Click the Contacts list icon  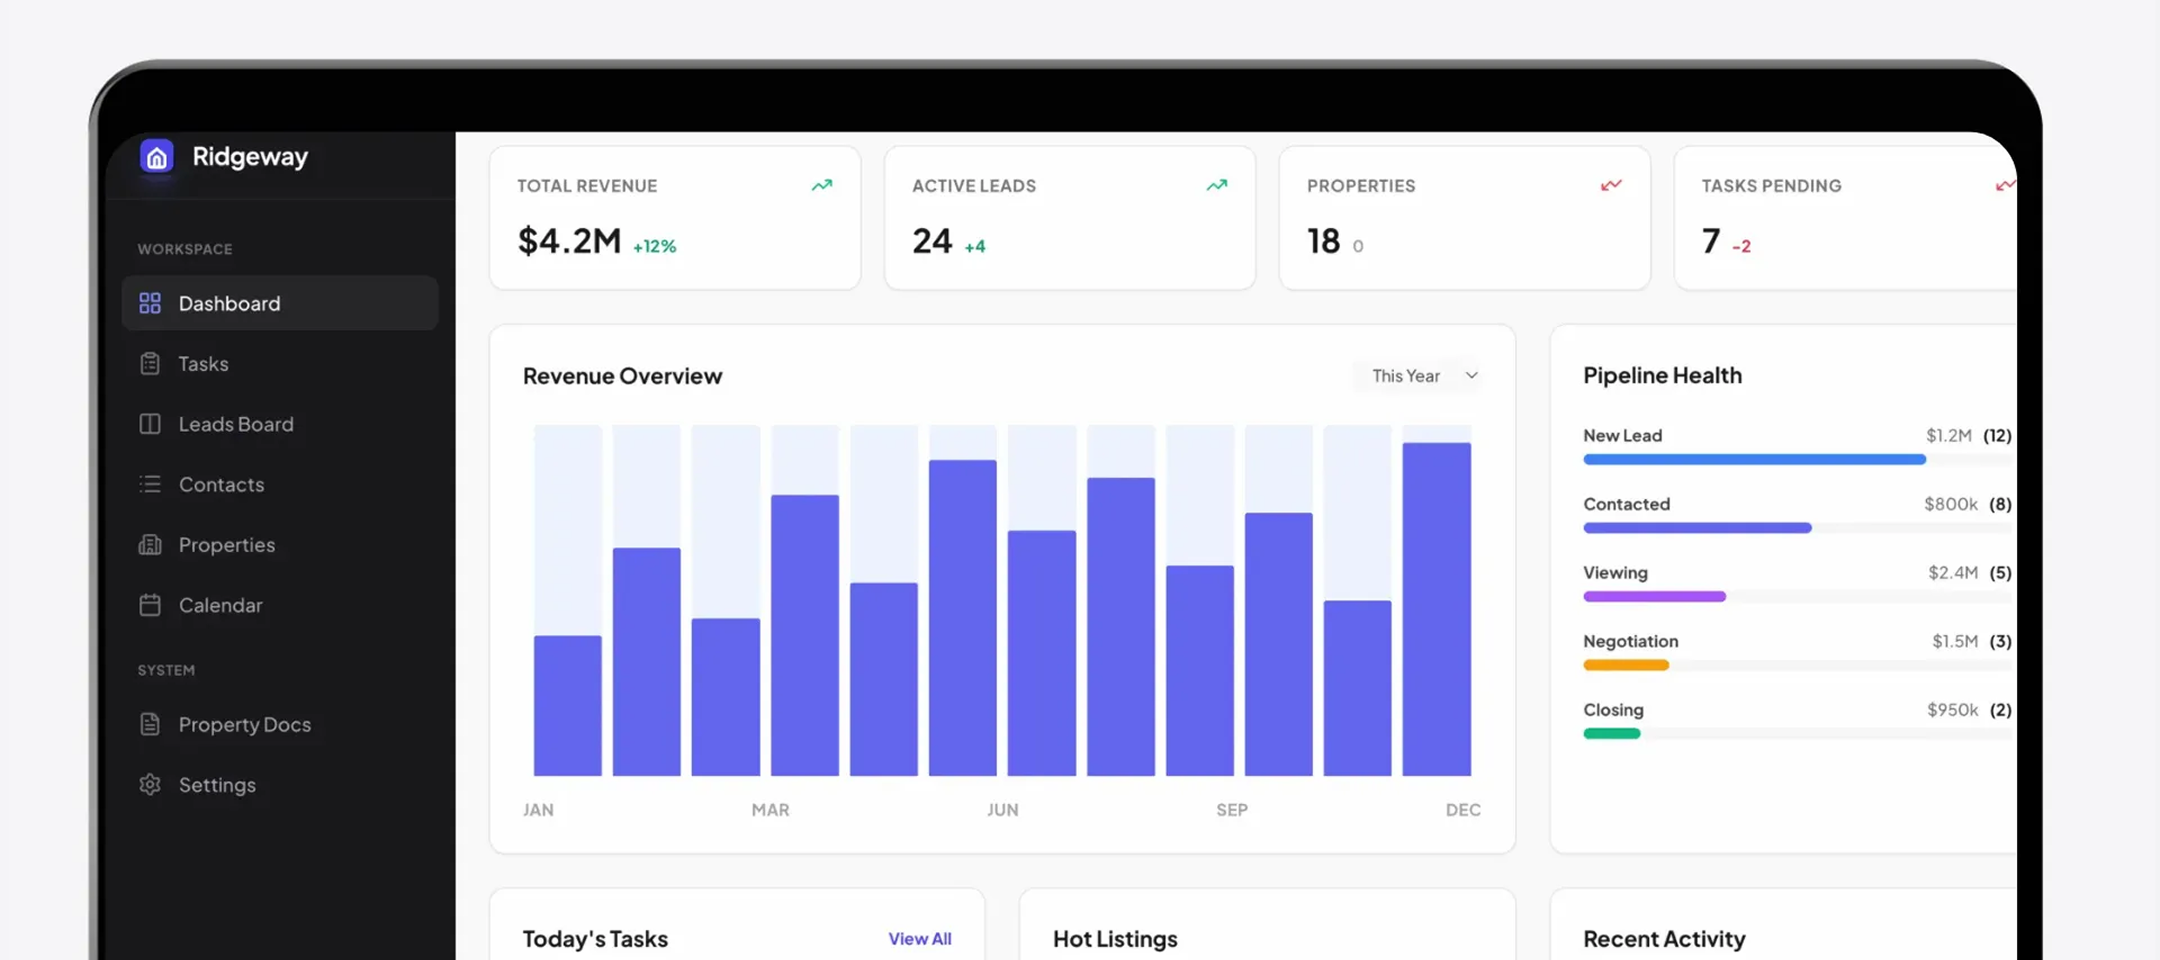[150, 484]
